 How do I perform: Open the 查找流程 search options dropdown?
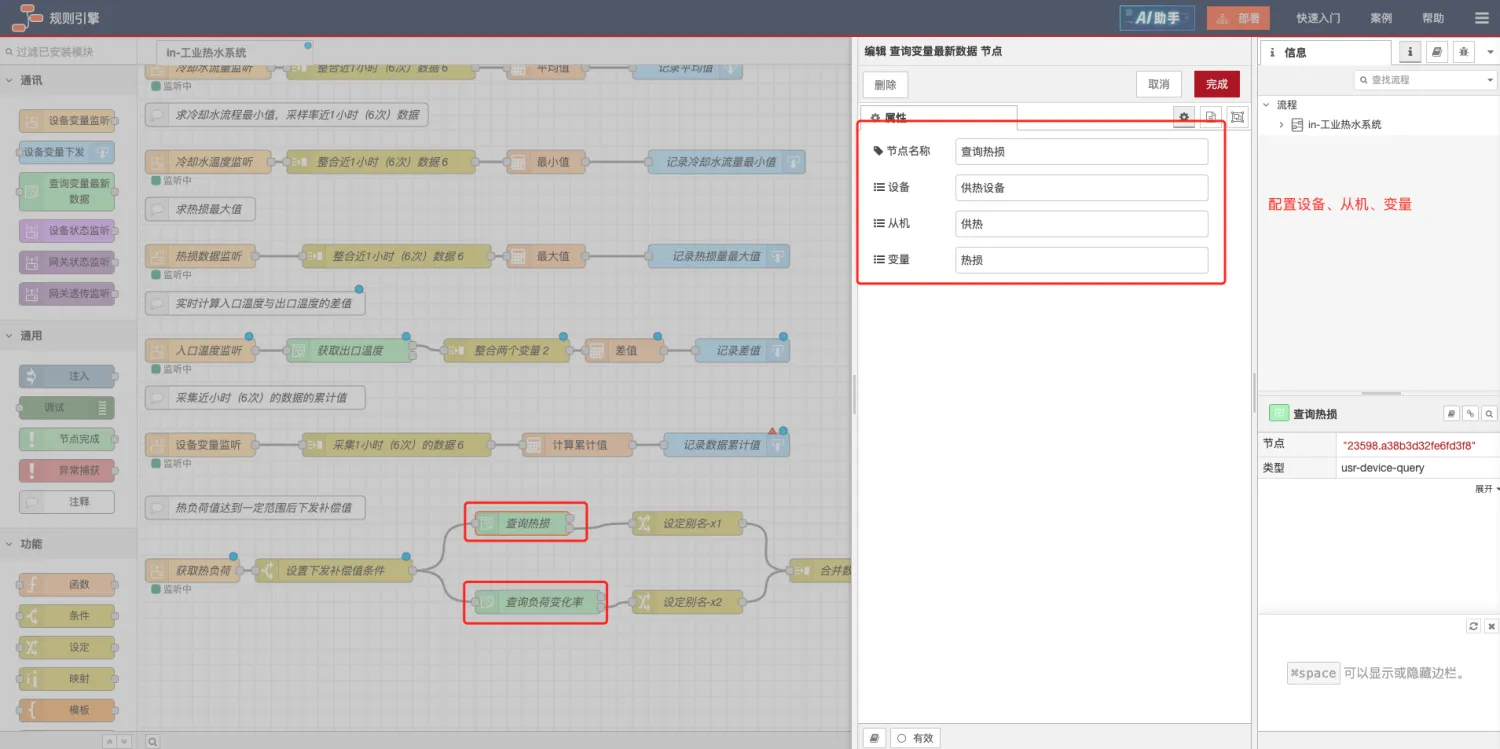point(1490,79)
